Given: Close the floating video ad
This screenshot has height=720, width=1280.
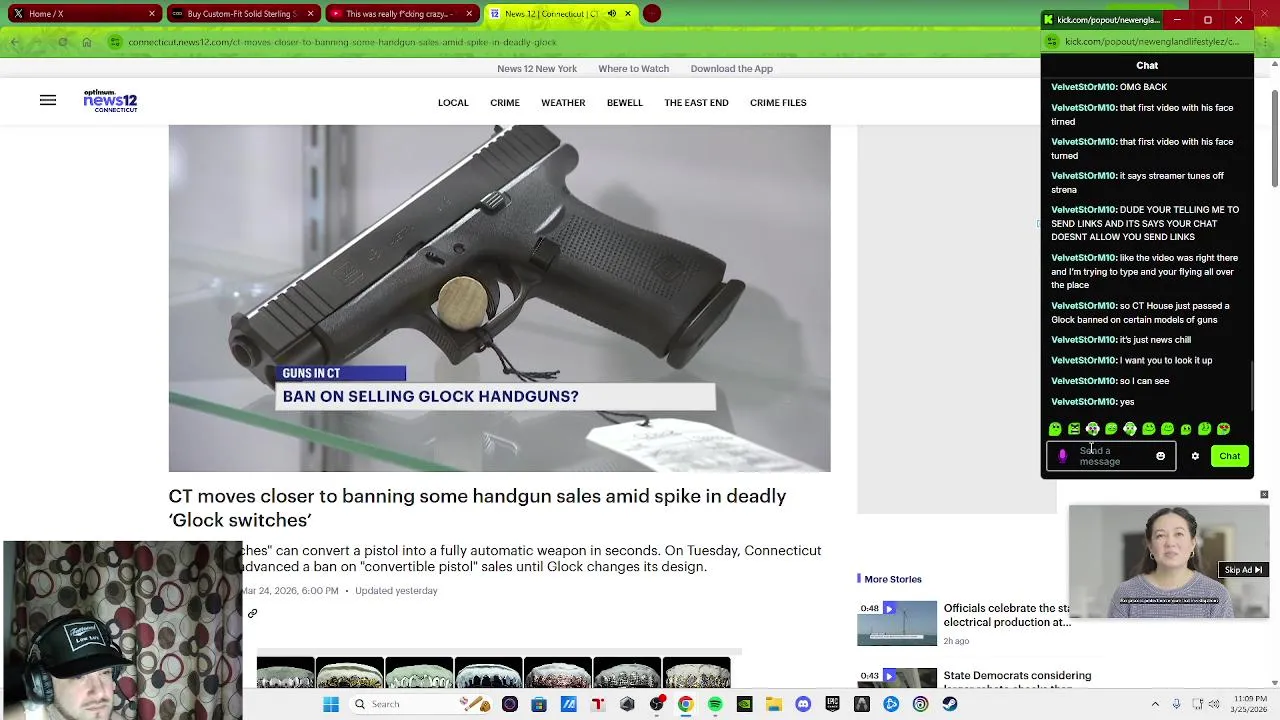Looking at the screenshot, I should pyautogui.click(x=1264, y=495).
